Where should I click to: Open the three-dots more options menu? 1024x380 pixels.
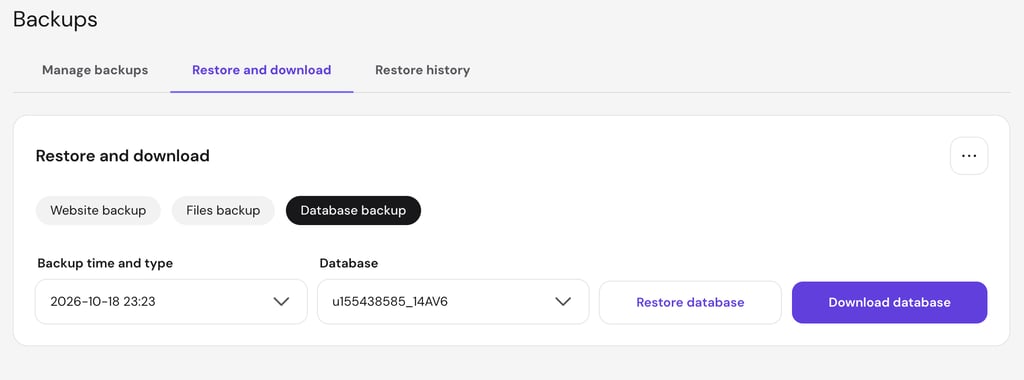(x=968, y=156)
